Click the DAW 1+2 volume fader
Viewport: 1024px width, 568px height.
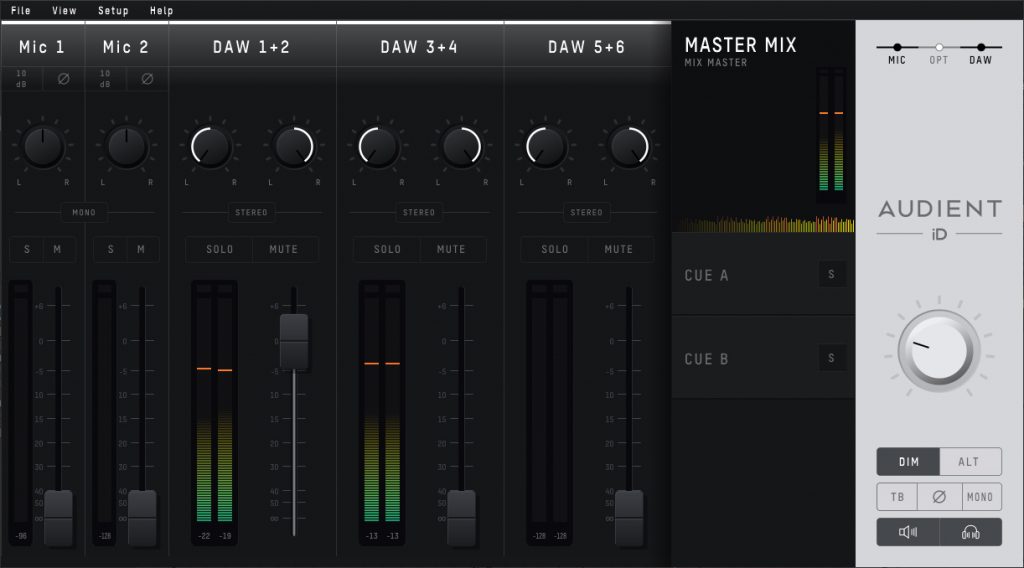coord(294,340)
